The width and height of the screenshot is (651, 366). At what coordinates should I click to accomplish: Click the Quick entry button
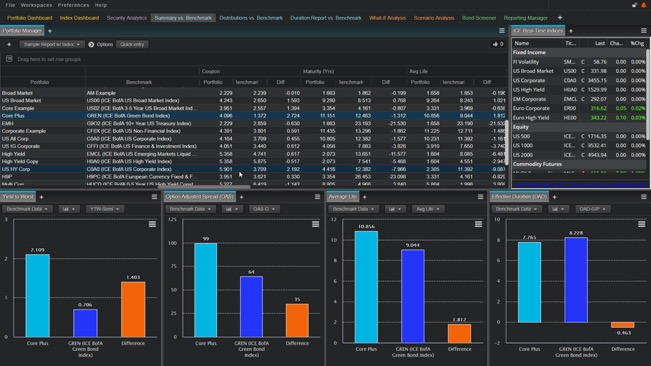[132, 44]
